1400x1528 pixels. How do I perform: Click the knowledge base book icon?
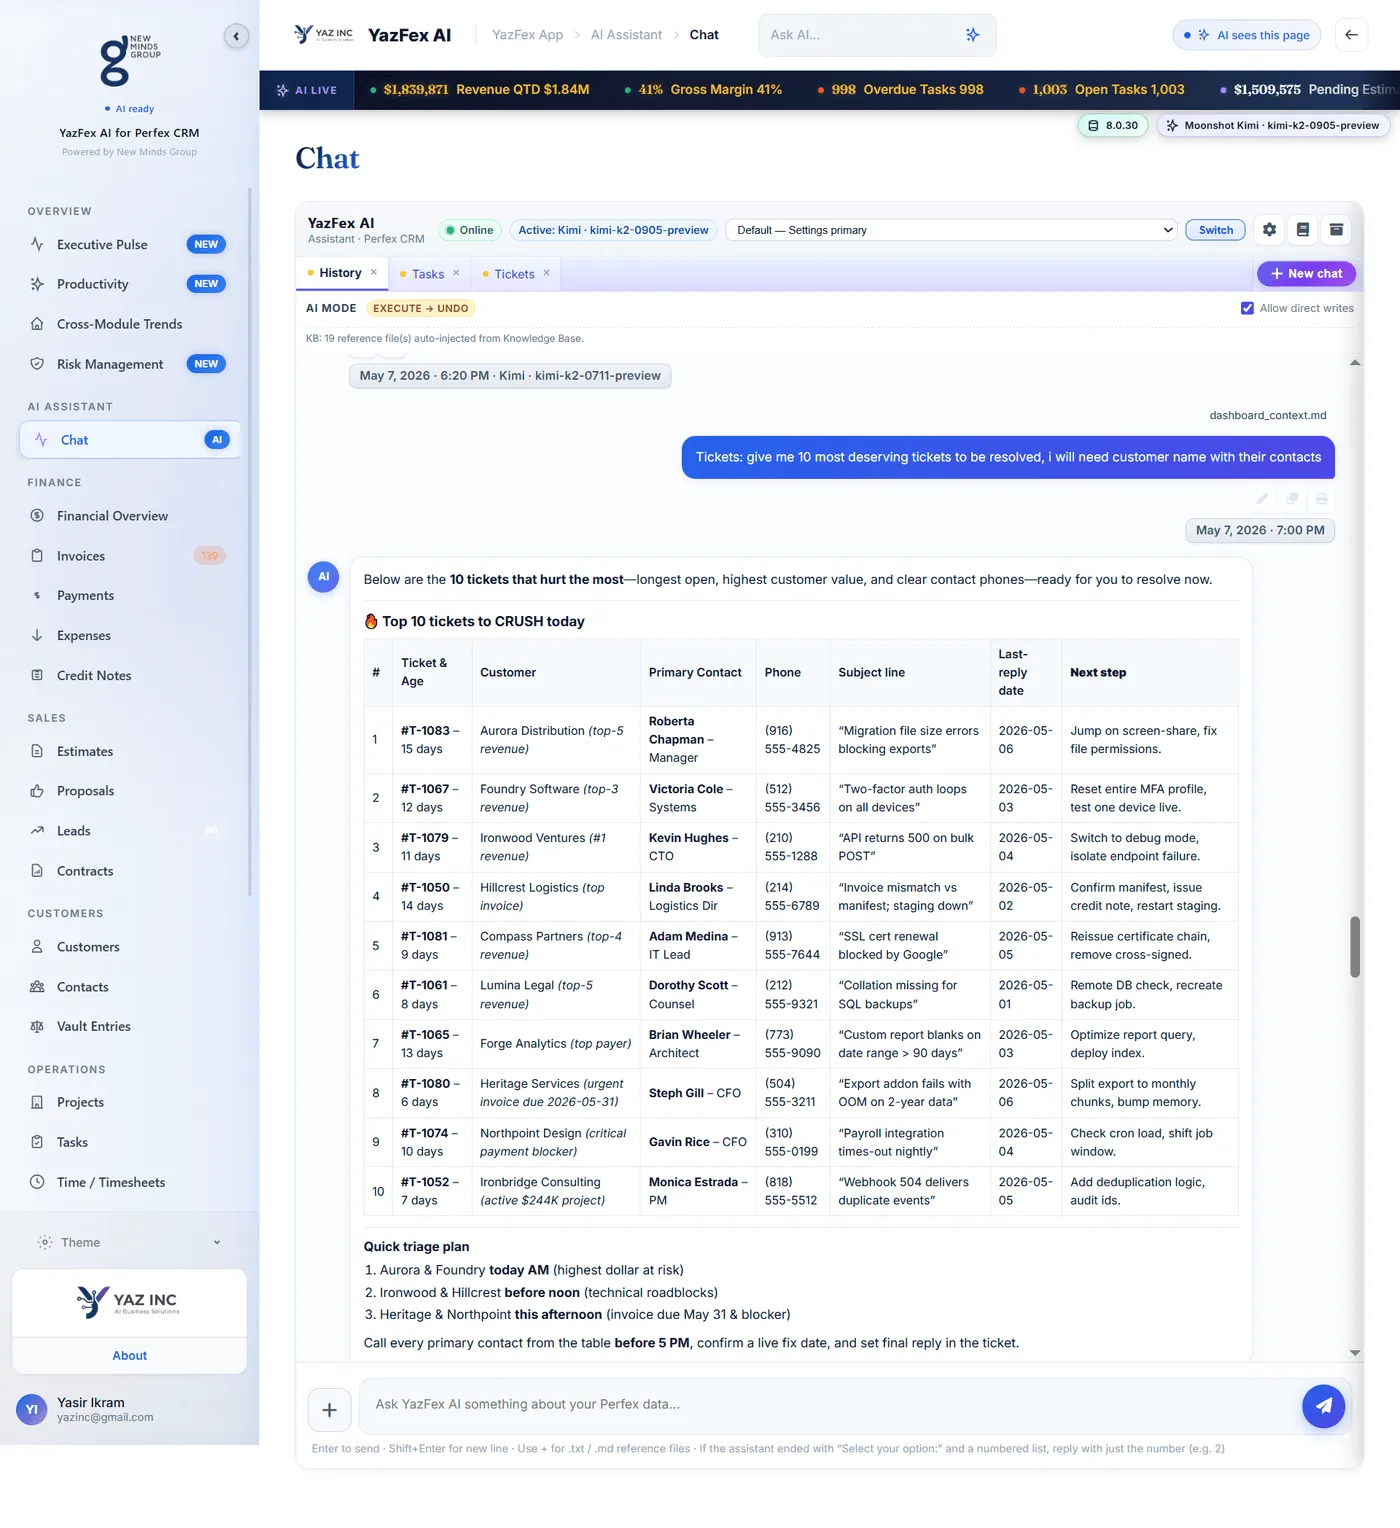pyautogui.click(x=1303, y=230)
